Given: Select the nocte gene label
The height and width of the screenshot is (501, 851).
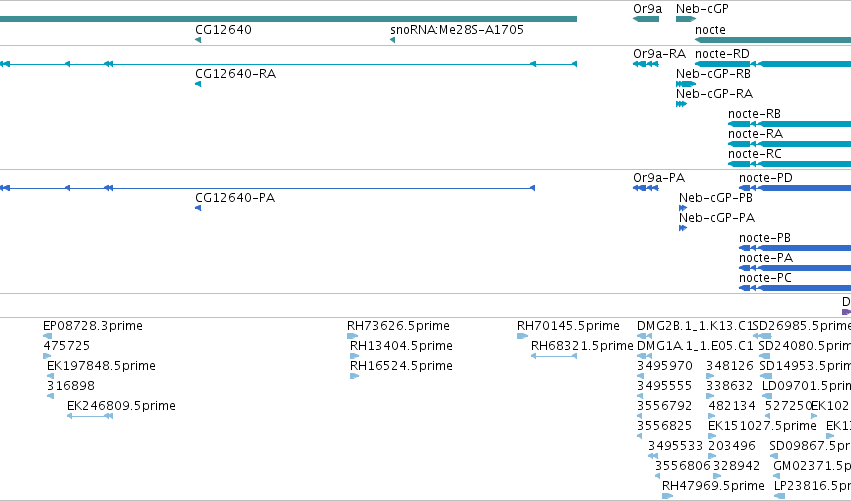Looking at the screenshot, I should click(710, 30).
